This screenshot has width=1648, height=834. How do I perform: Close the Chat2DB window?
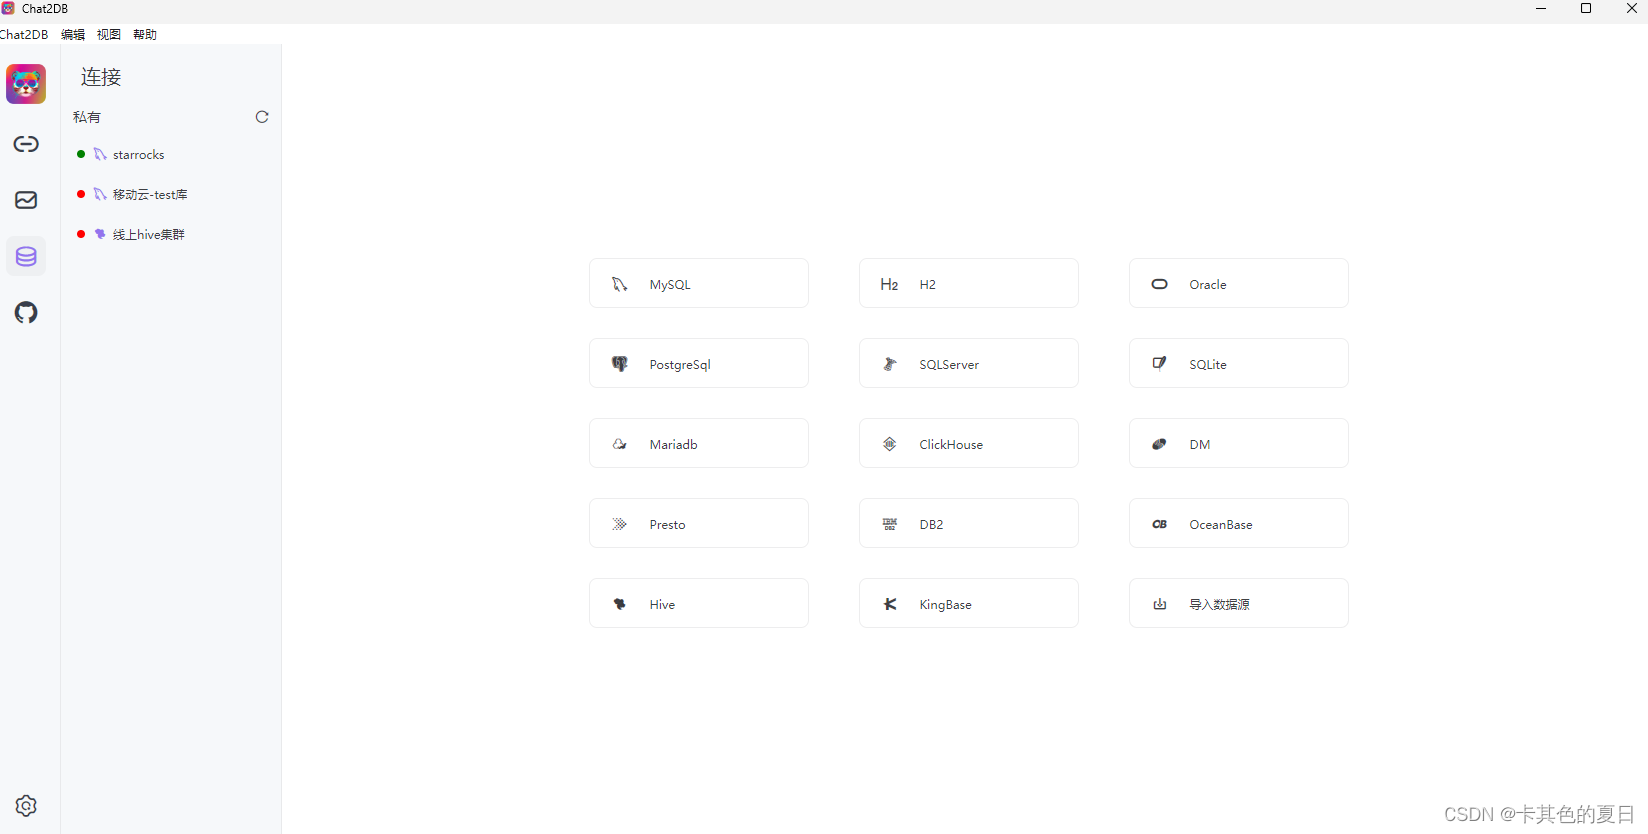pos(1631,8)
